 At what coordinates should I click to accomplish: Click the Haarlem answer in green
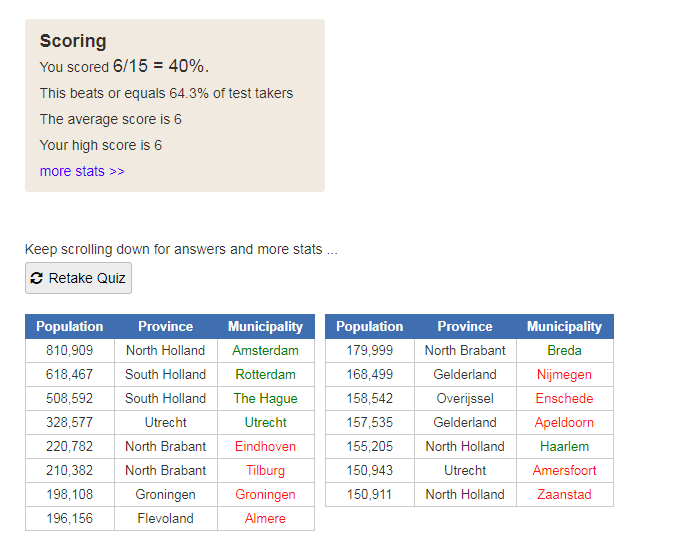(564, 447)
